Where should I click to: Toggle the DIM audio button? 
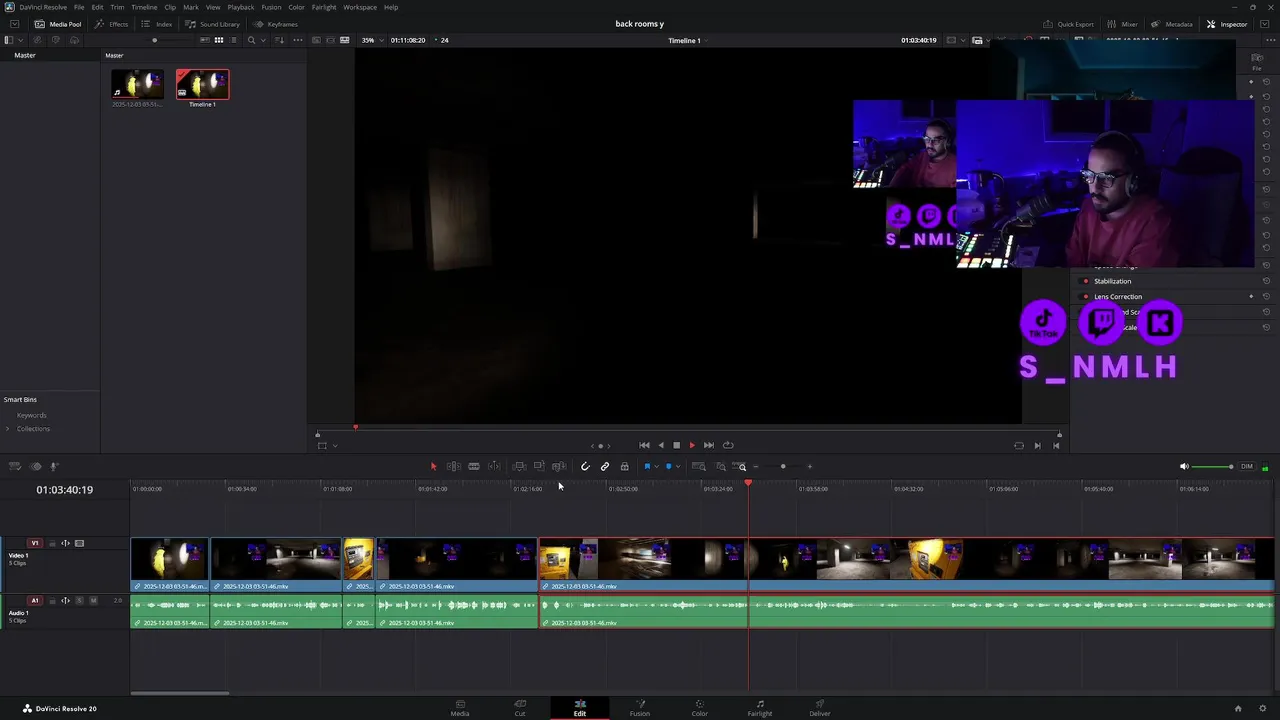(1247, 466)
